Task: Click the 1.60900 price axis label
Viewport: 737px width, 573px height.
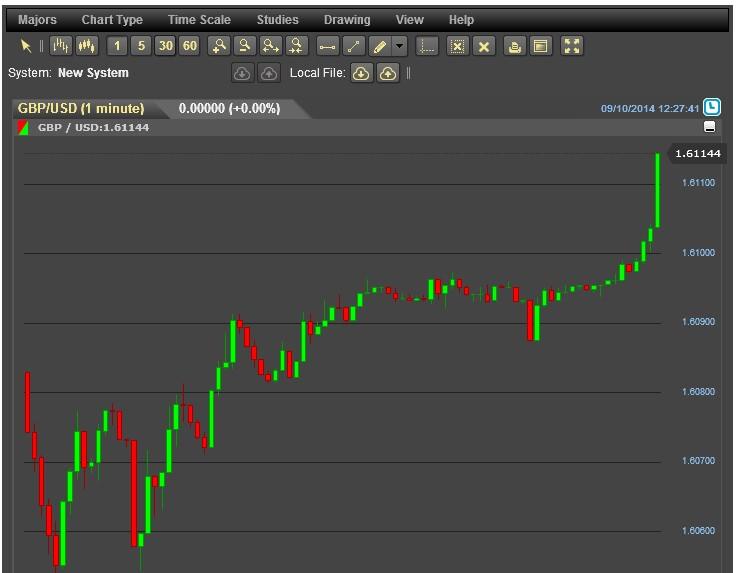Action: 698,322
